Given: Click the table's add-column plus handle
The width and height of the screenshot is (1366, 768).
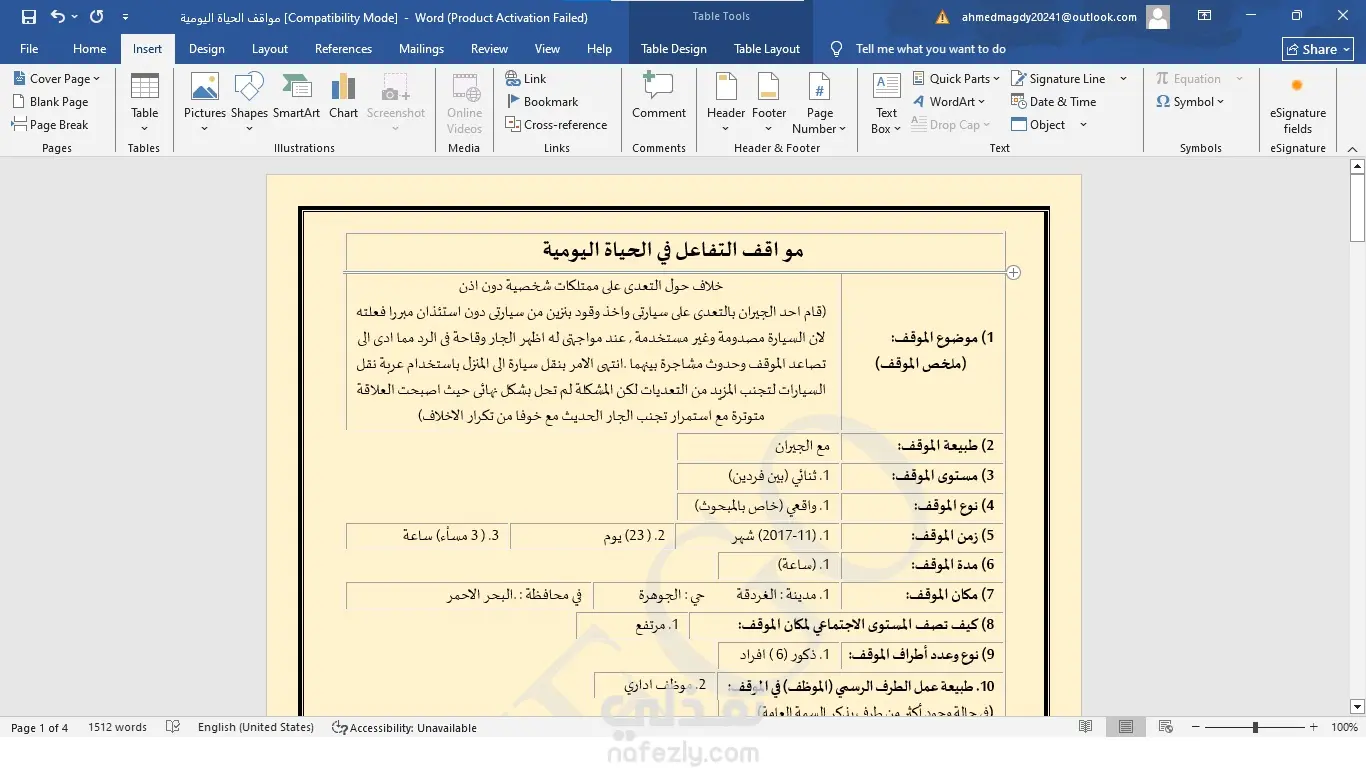Looking at the screenshot, I should pyautogui.click(x=1013, y=272).
